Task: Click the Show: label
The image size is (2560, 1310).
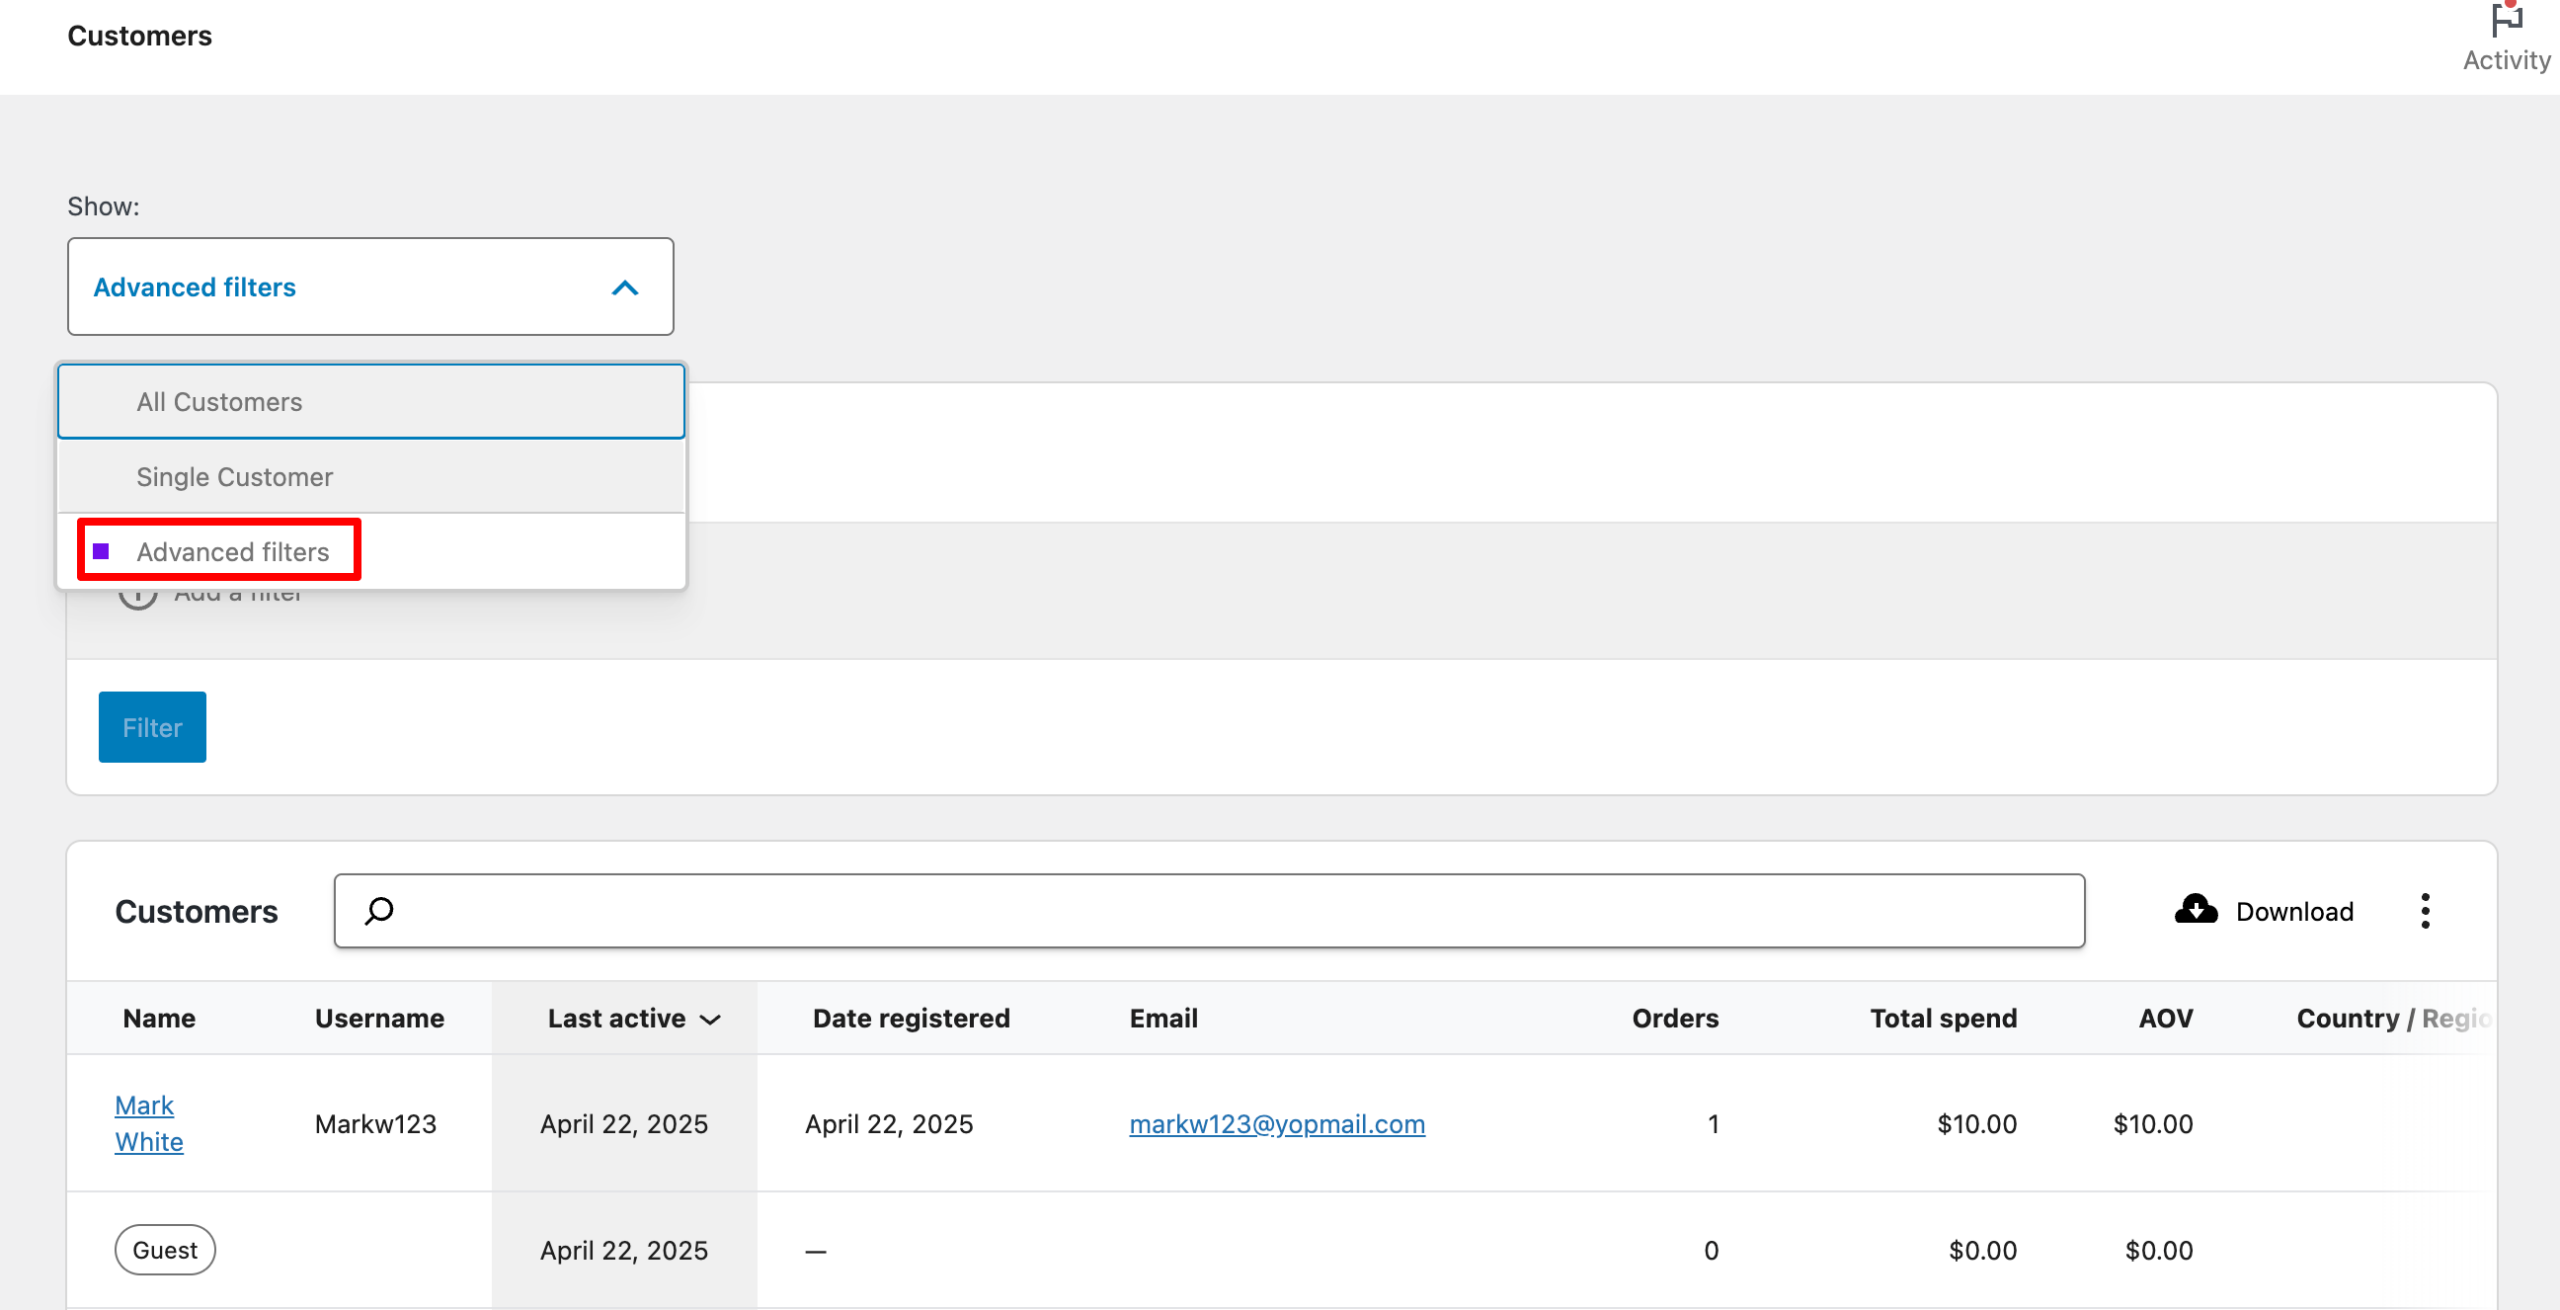Action: point(104,206)
